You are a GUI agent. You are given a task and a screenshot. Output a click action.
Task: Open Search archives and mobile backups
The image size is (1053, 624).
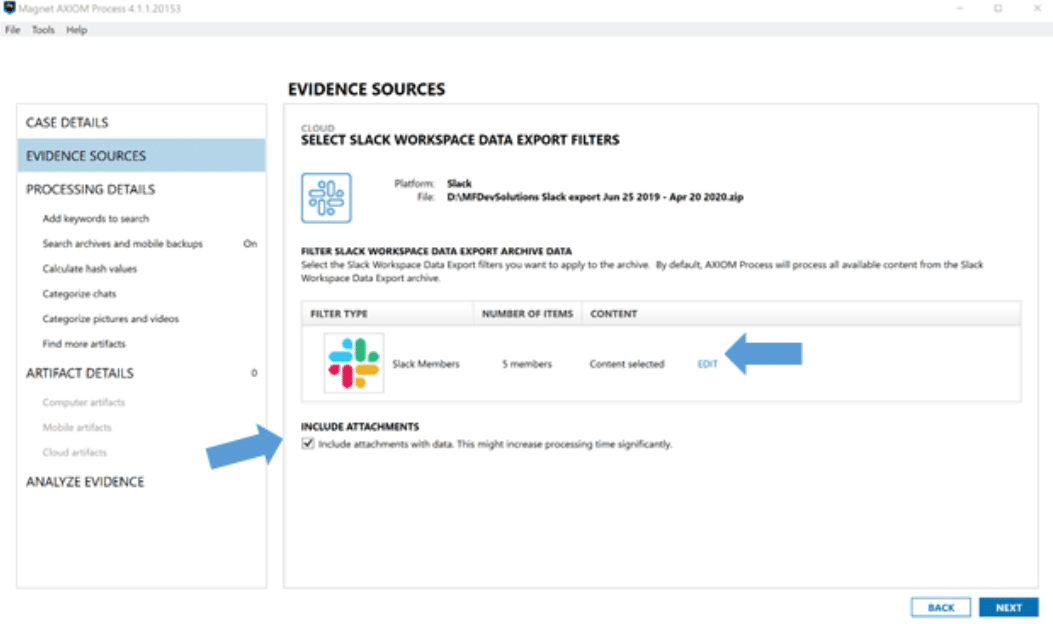tap(123, 243)
